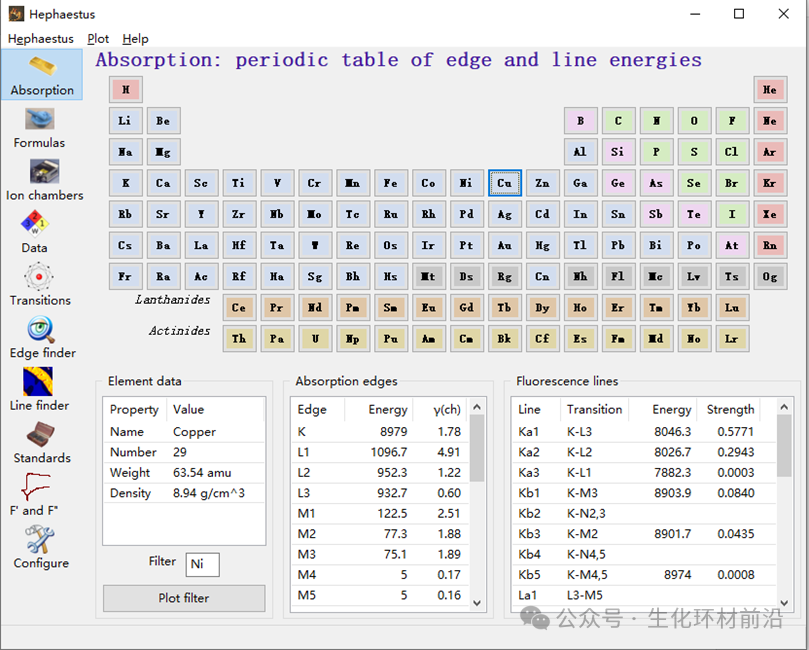Click the Energy column header in Absorption edges
The image size is (809, 650).
pos(380,410)
